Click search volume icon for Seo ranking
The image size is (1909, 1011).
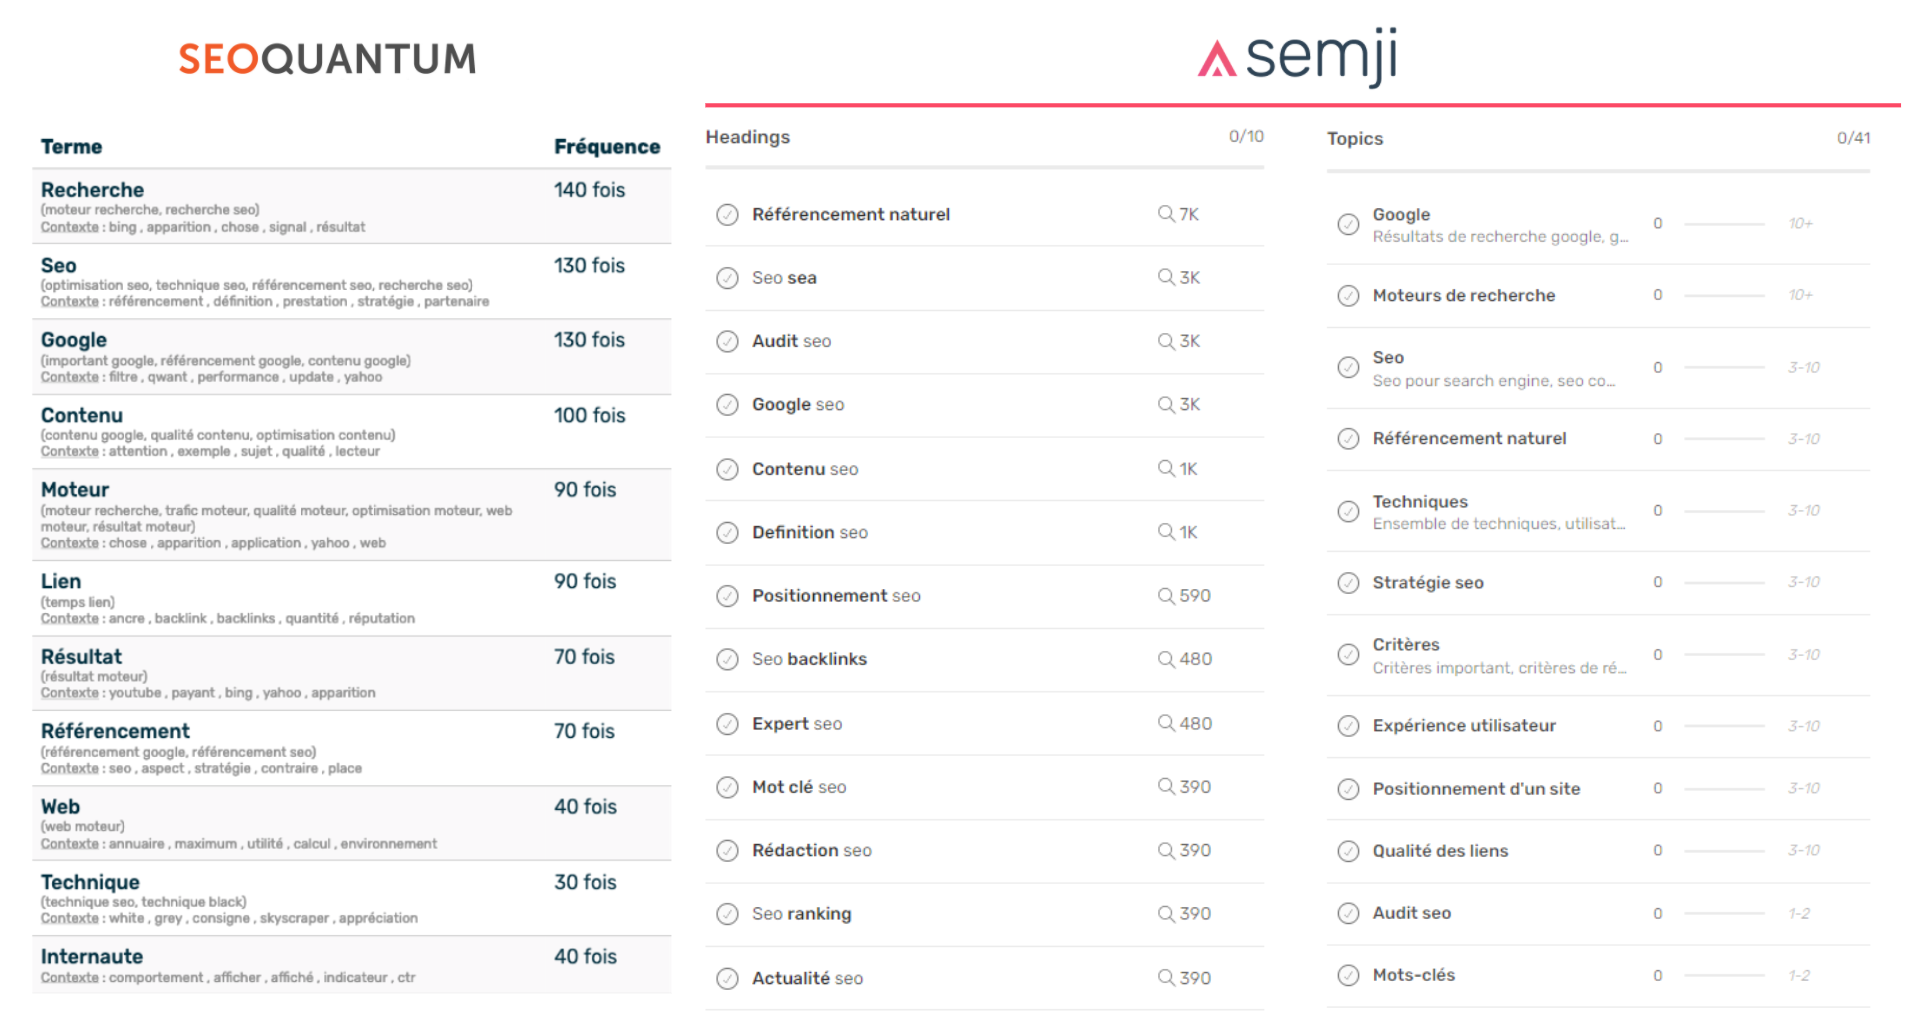1166,913
